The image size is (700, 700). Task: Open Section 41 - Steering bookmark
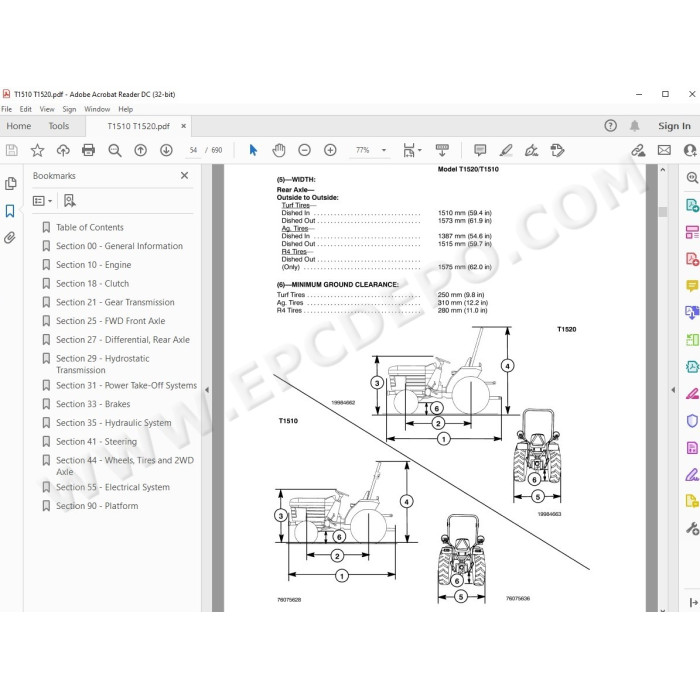coord(96,442)
